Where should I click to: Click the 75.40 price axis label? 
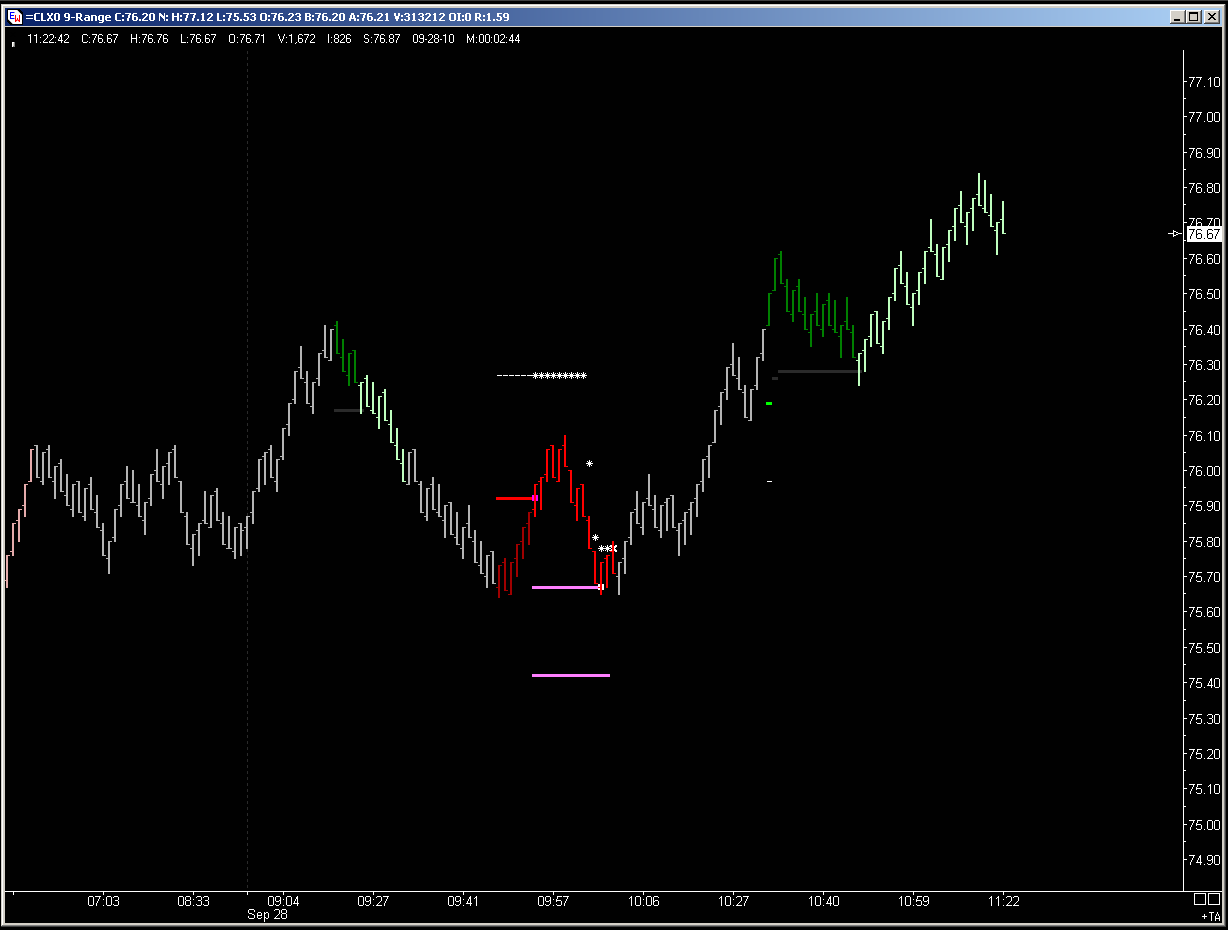click(x=1204, y=683)
